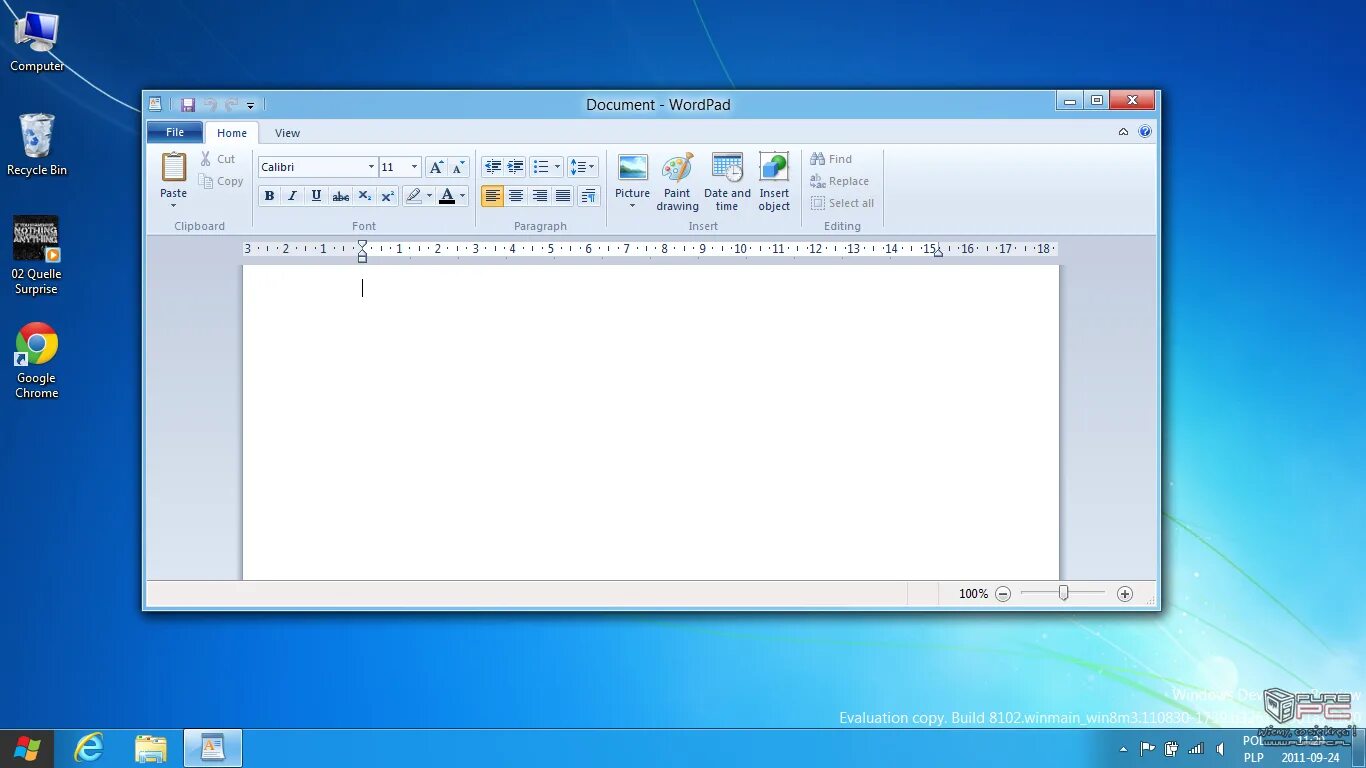Switch to the View tab

[x=288, y=133]
